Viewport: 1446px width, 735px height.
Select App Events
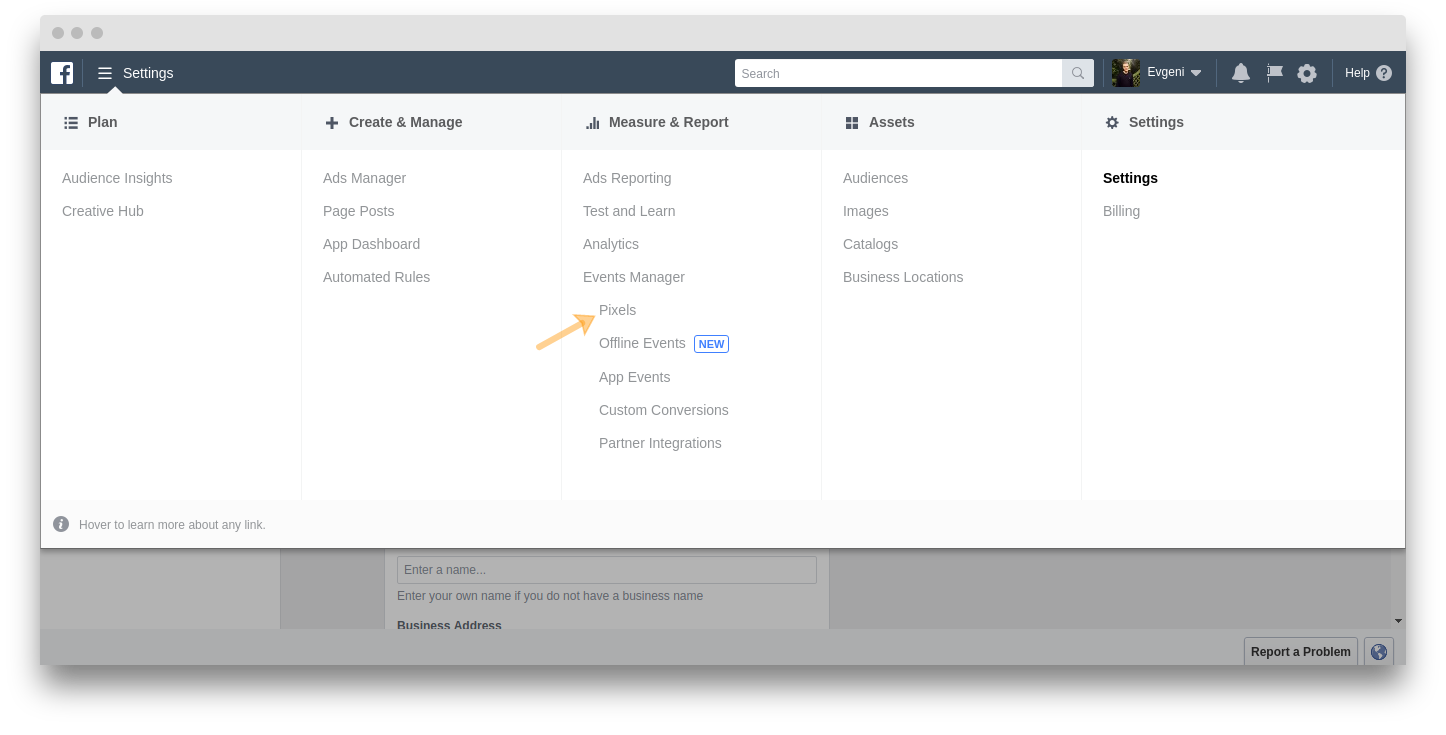point(634,377)
